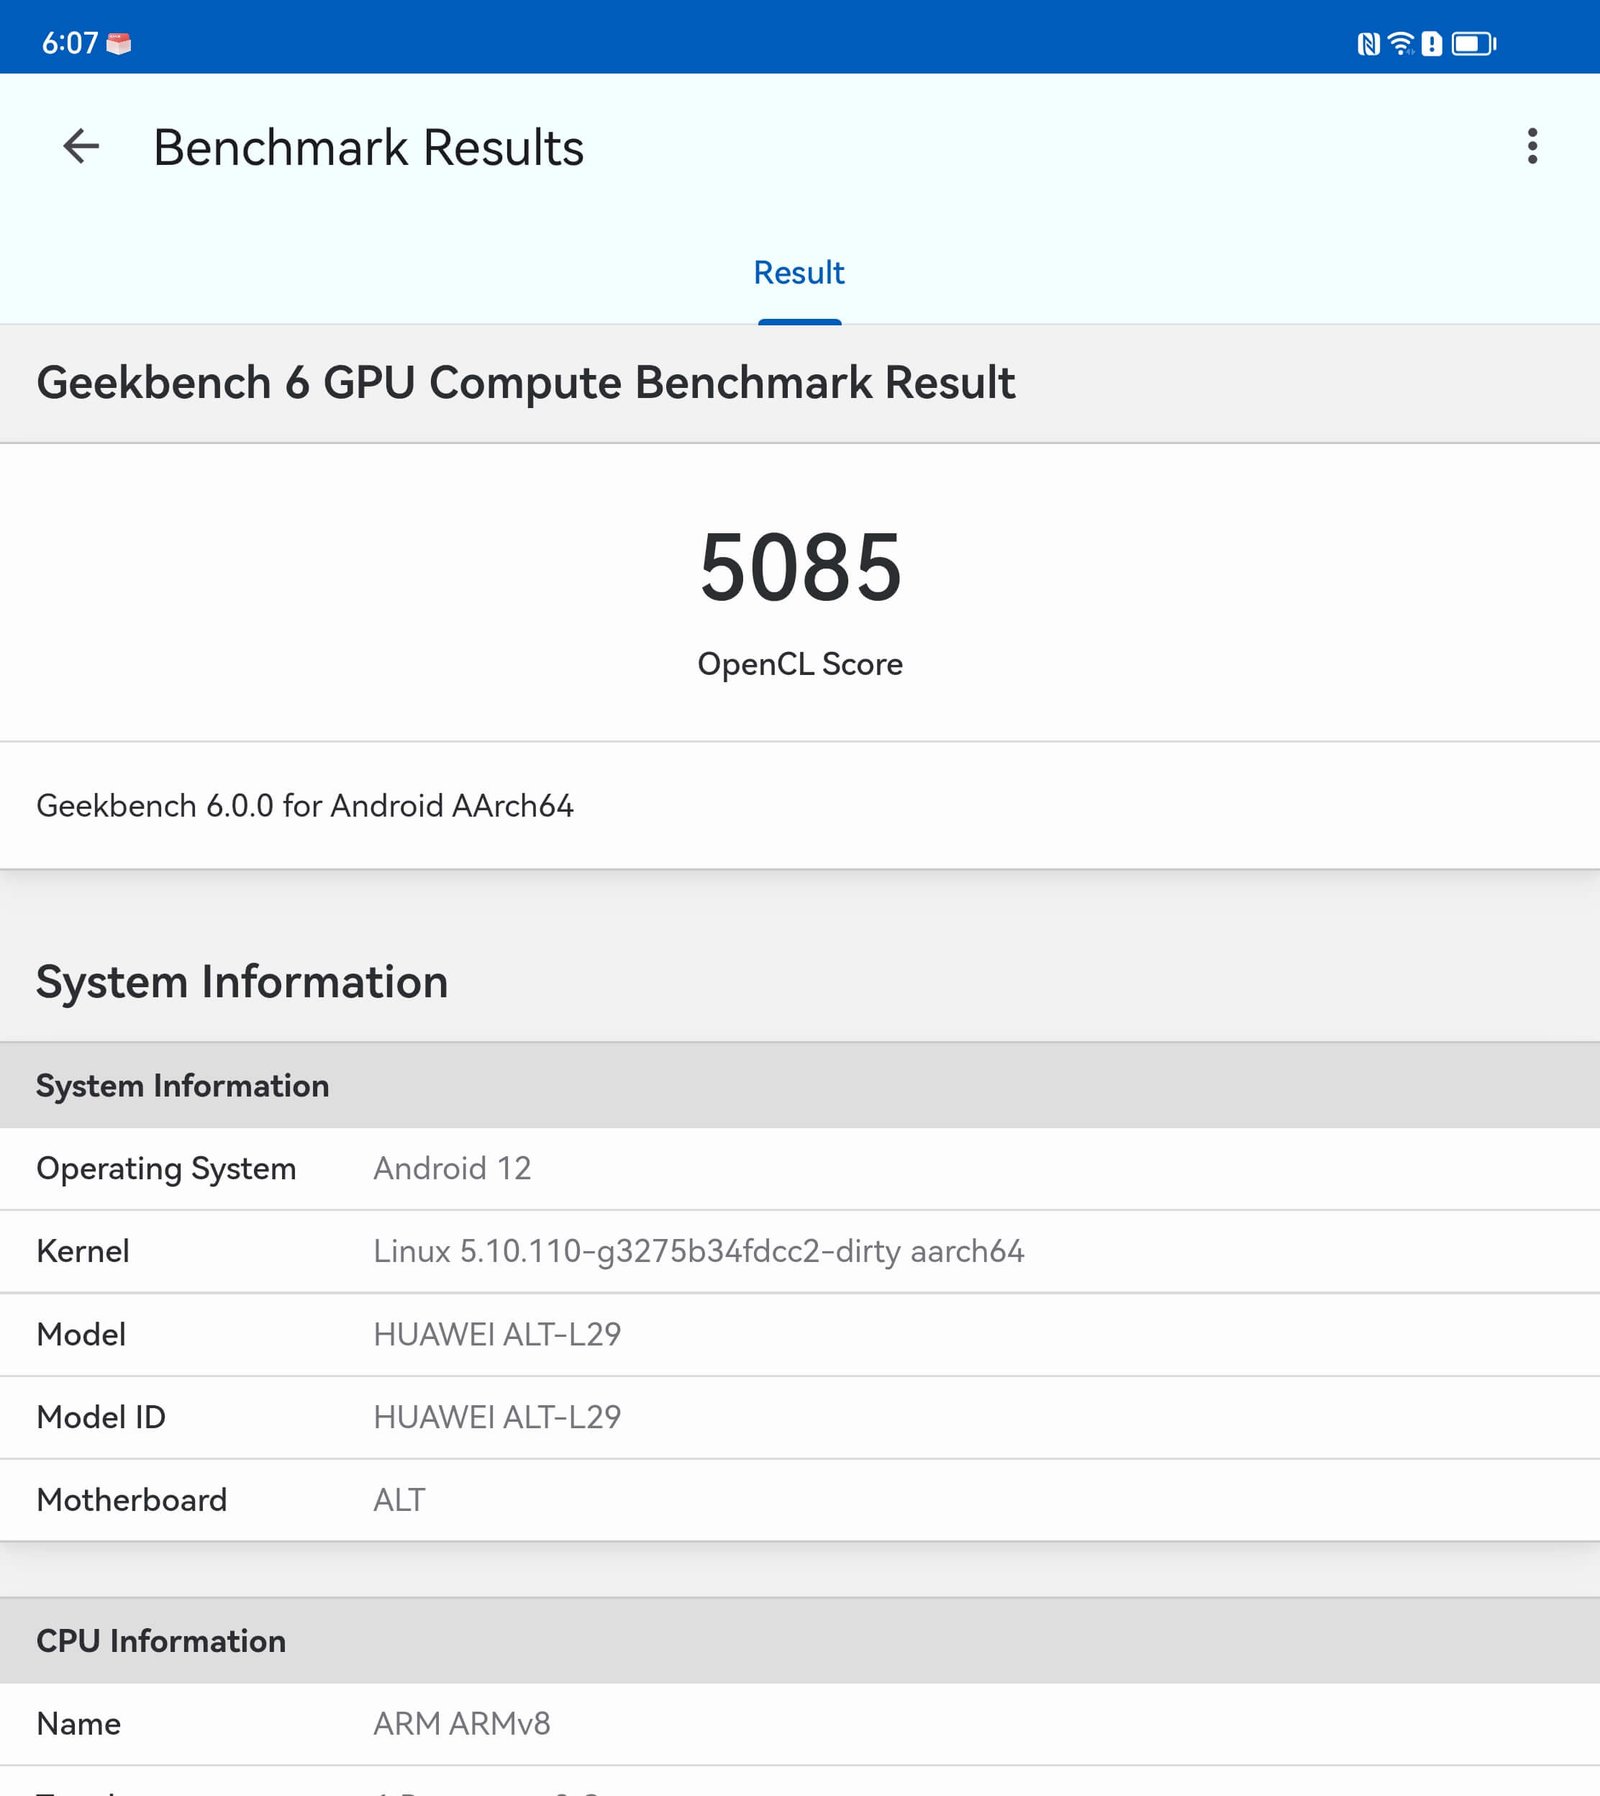
Task: Tap the Geekbench 6 GPU Compute Benchmark Result heading
Action: coord(526,383)
